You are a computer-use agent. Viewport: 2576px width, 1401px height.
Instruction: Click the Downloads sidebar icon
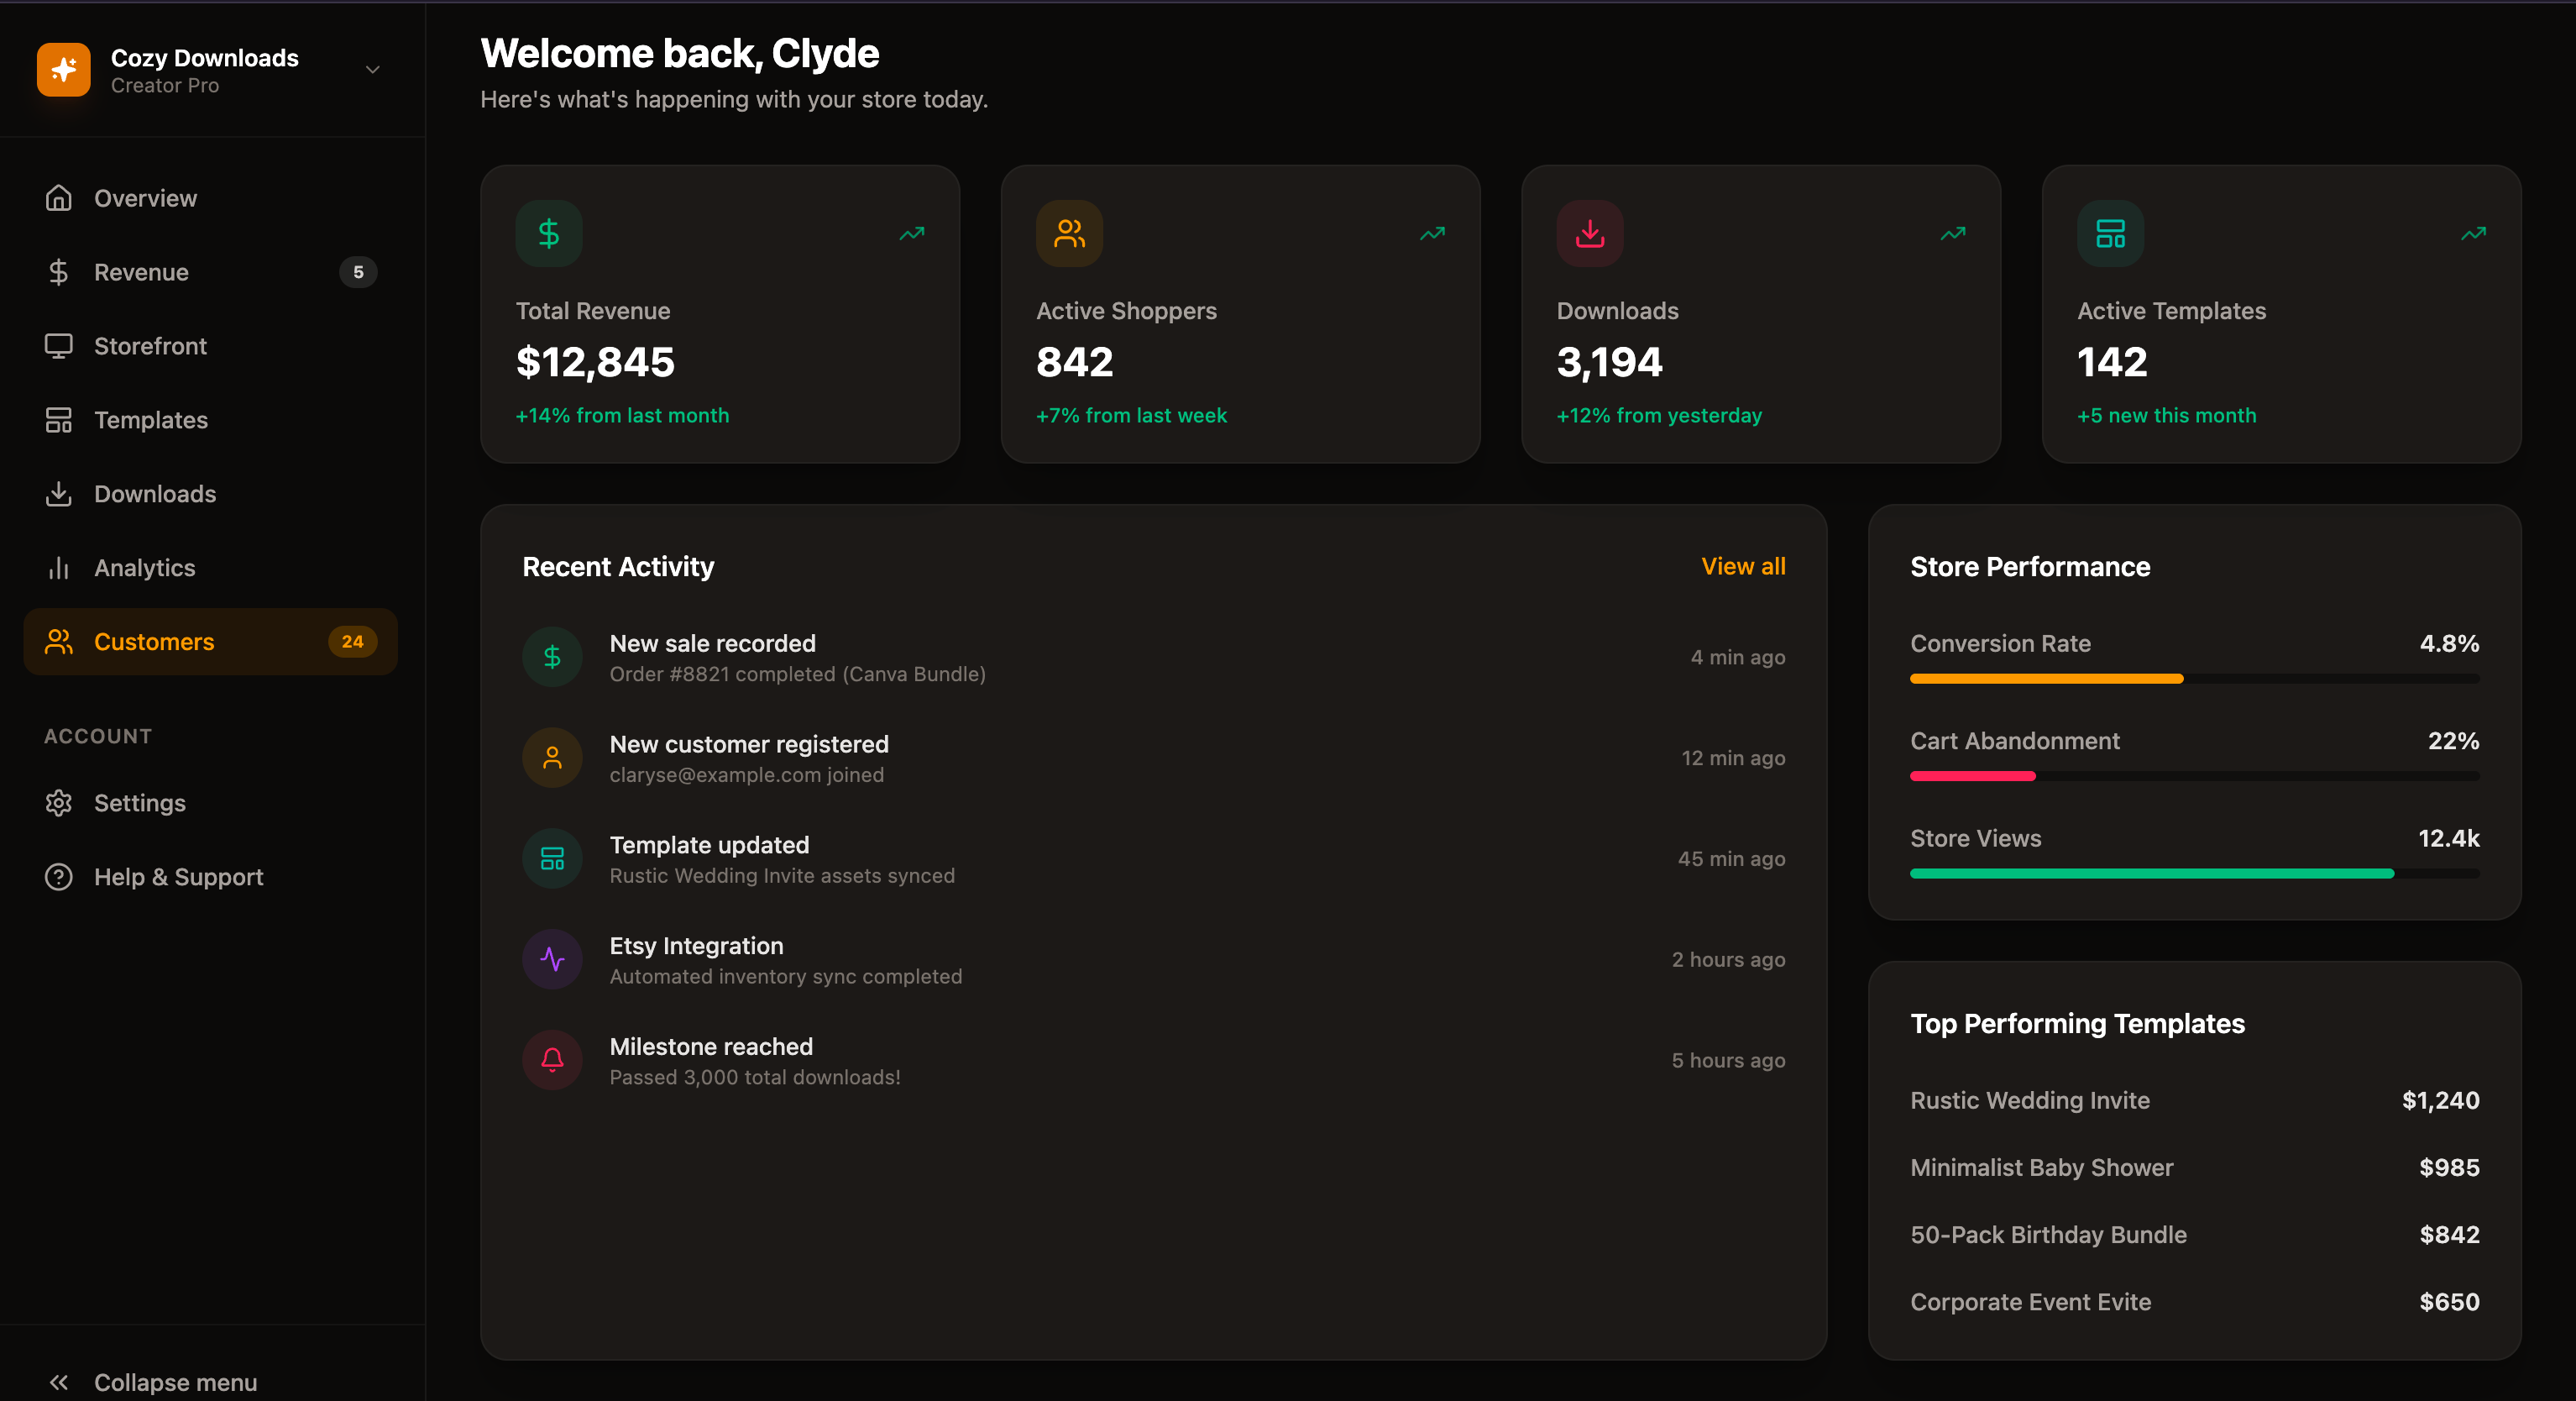(x=59, y=494)
